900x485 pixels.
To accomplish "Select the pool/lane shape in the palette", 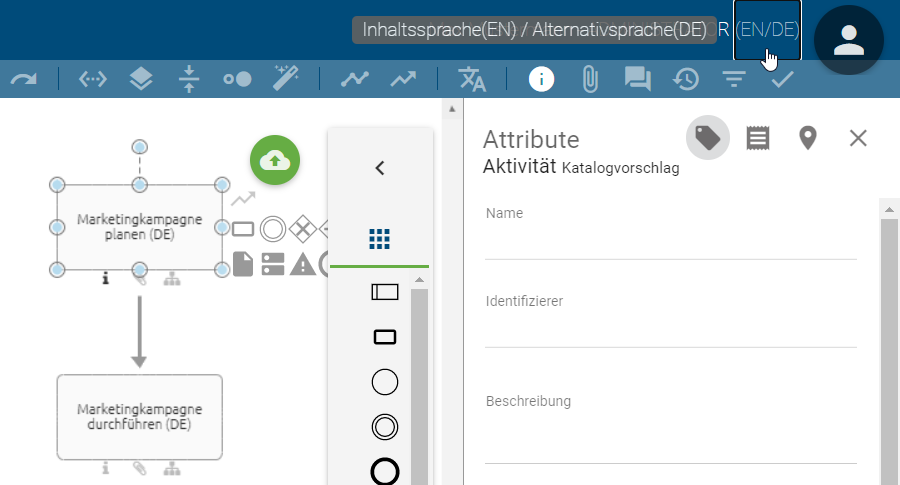I will 385,292.
